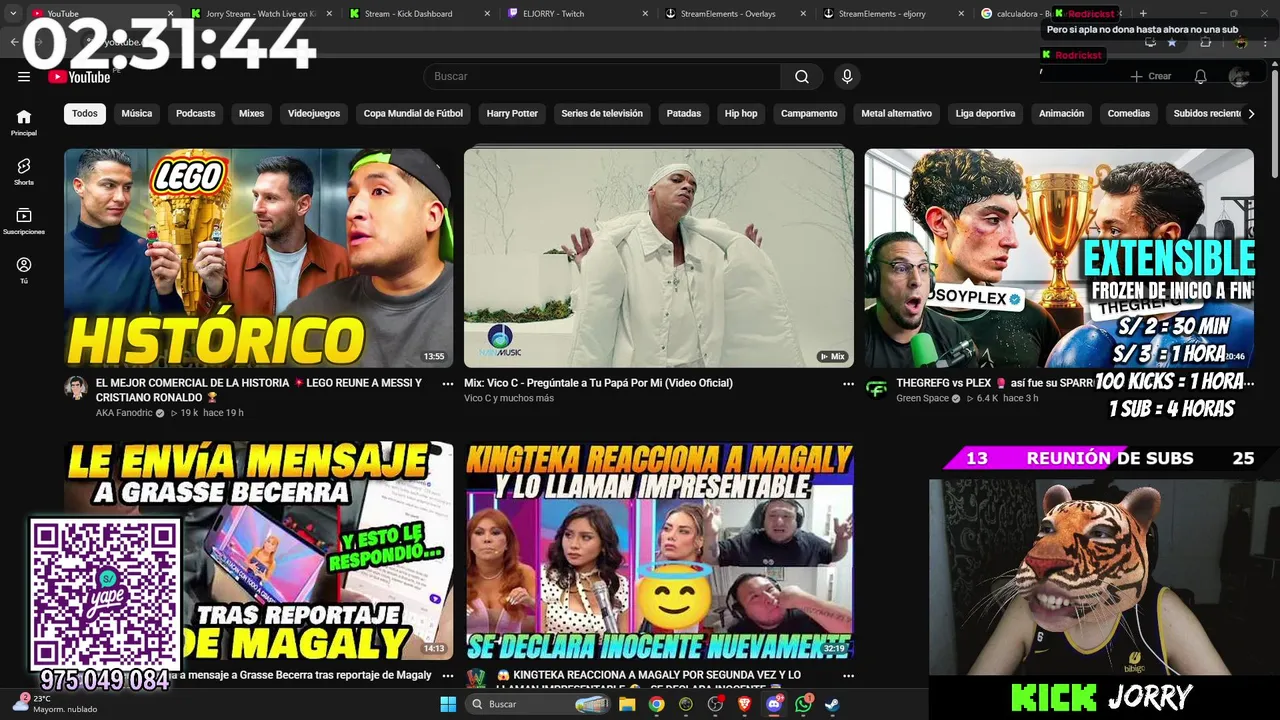The width and height of the screenshot is (1280, 720).
Task: Open weather widget showing 23°C
Action: [x=55, y=704]
